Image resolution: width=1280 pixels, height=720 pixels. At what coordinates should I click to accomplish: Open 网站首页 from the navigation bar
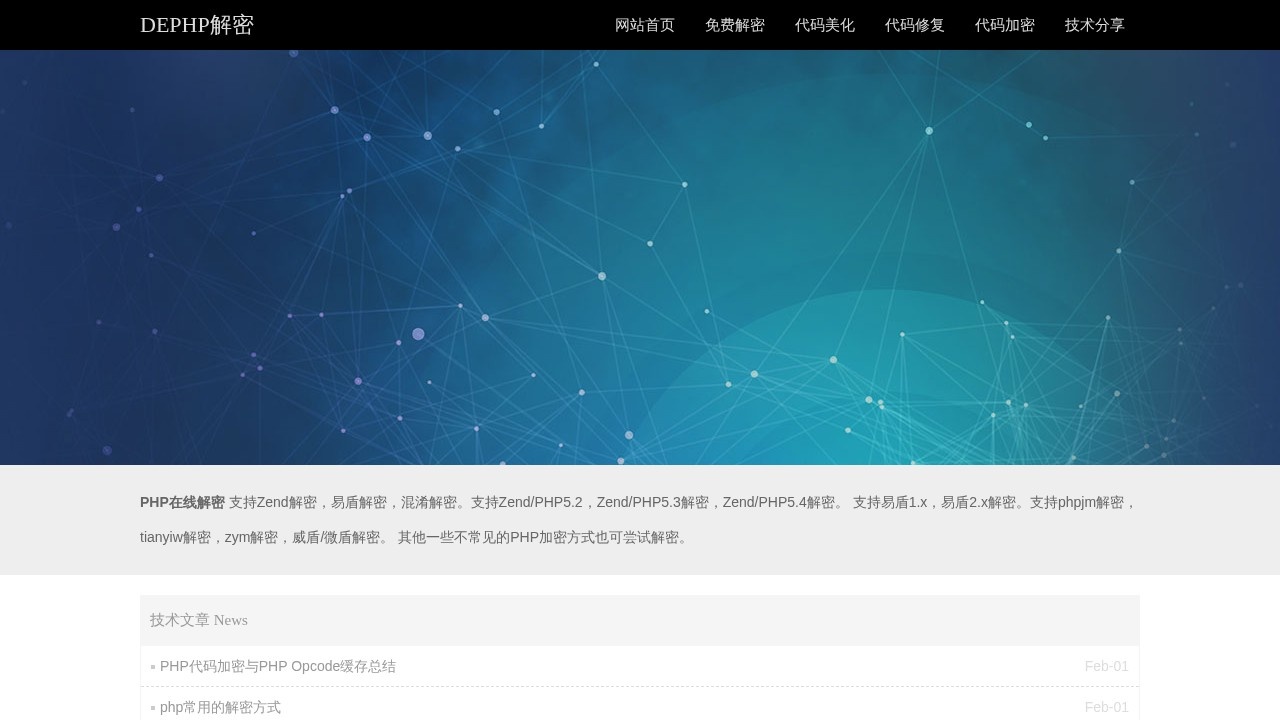click(x=644, y=25)
